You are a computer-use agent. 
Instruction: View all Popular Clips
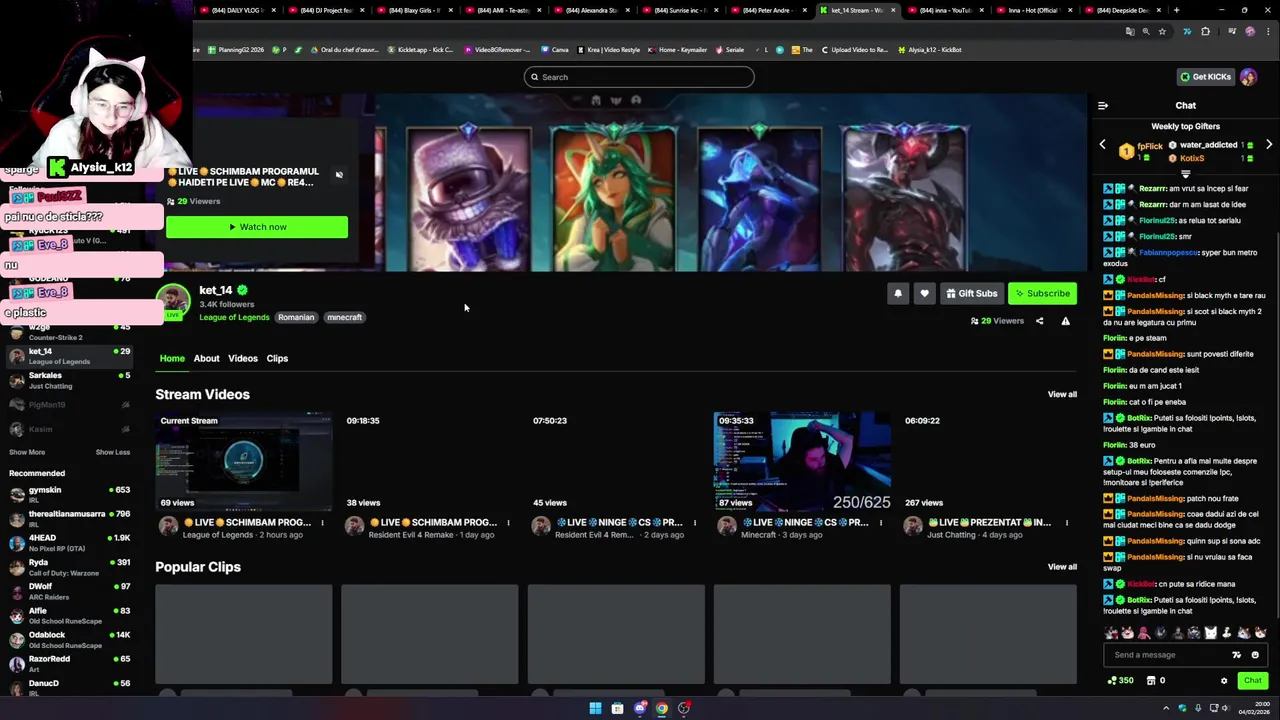pos(1062,567)
